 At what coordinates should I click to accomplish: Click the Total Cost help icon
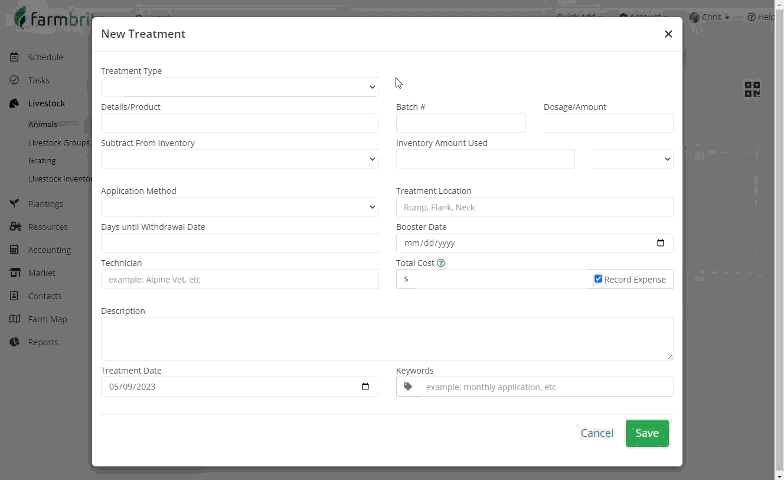(x=441, y=263)
